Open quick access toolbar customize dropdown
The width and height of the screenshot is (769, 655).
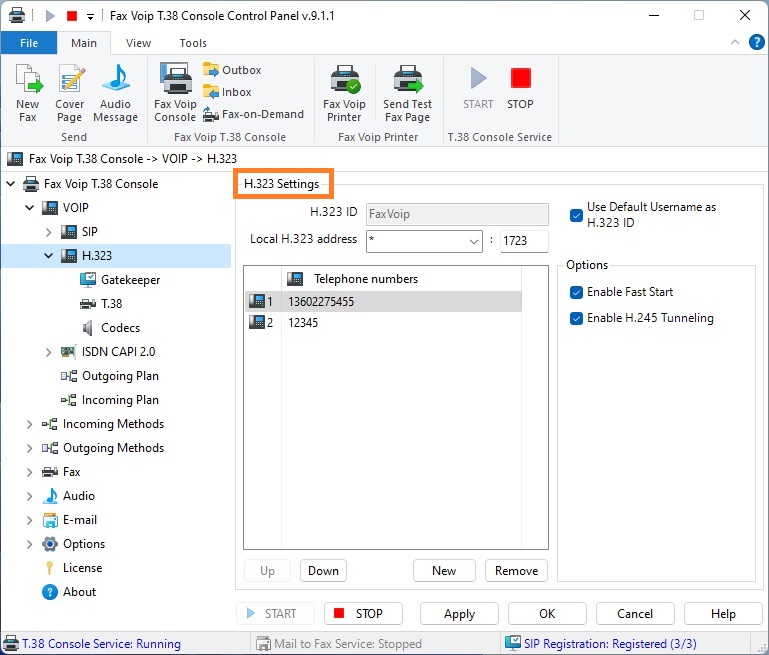click(x=90, y=16)
